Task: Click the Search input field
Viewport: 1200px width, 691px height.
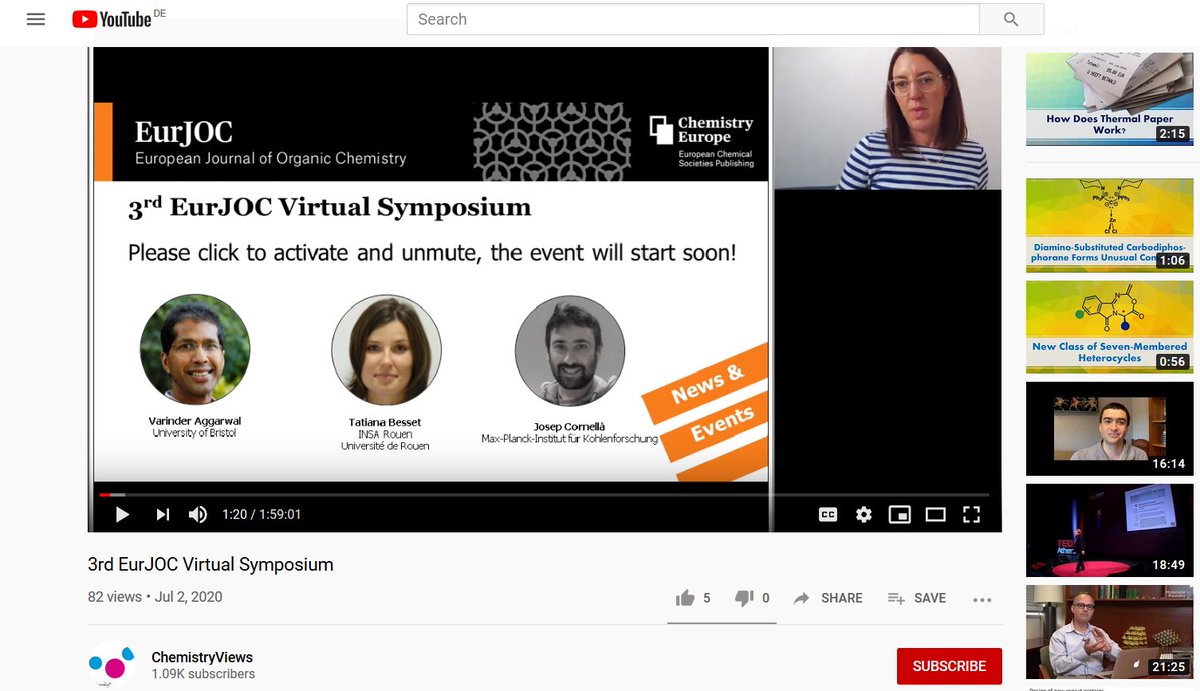Action: (x=693, y=19)
